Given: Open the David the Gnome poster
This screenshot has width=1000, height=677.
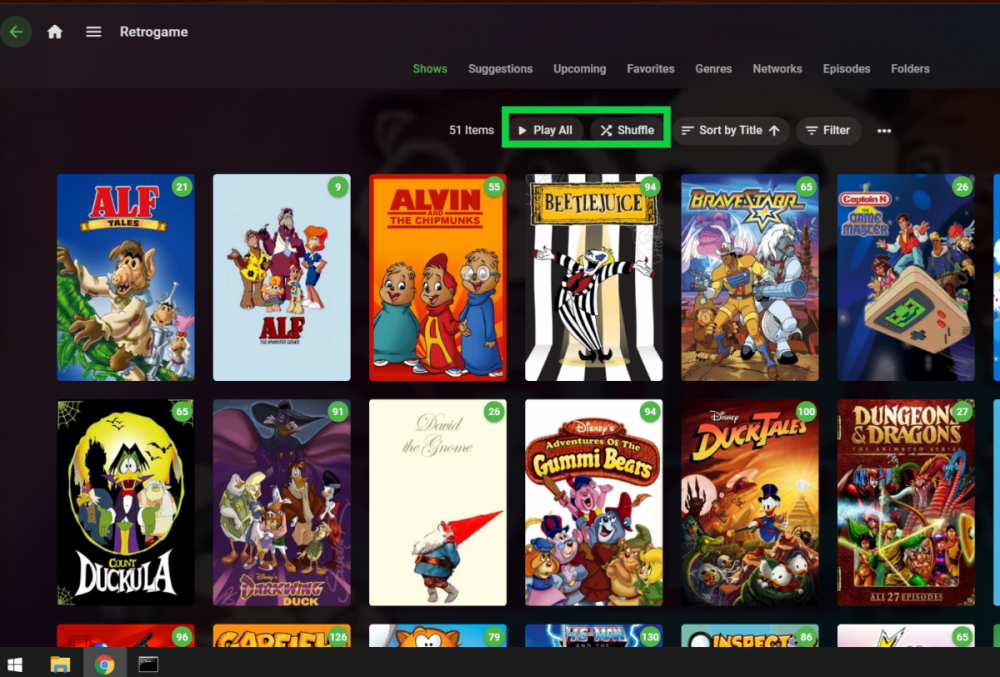Looking at the screenshot, I should point(438,502).
